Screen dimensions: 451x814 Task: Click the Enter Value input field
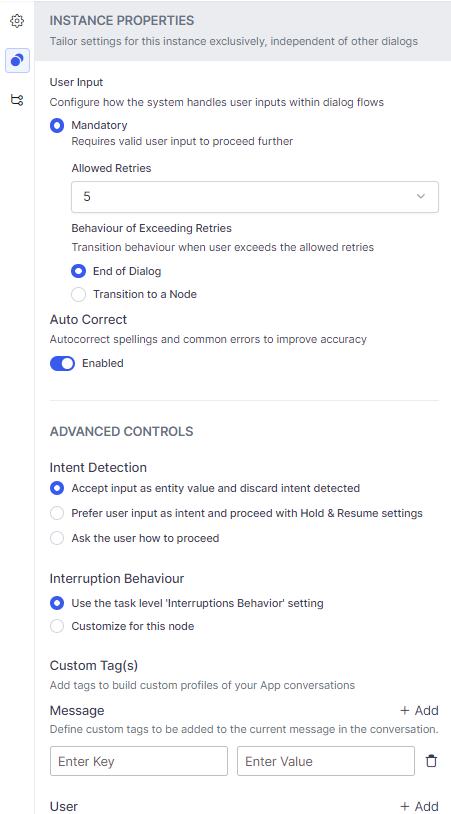coord(326,761)
